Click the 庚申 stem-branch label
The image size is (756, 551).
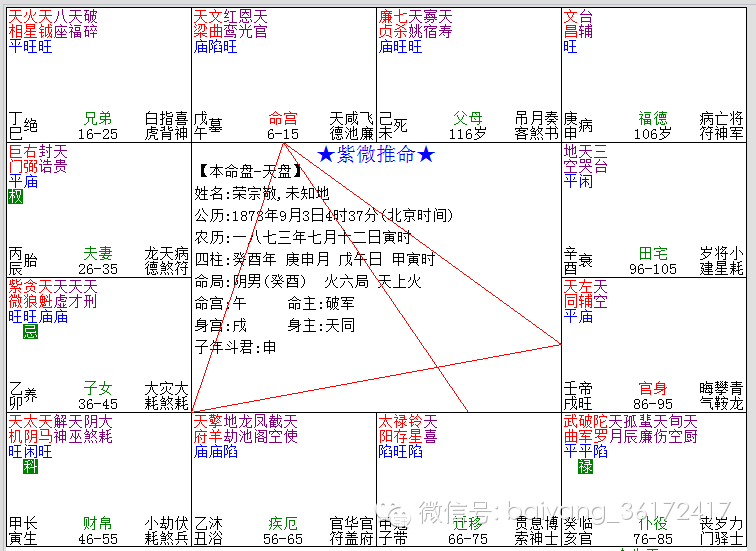click(x=570, y=126)
